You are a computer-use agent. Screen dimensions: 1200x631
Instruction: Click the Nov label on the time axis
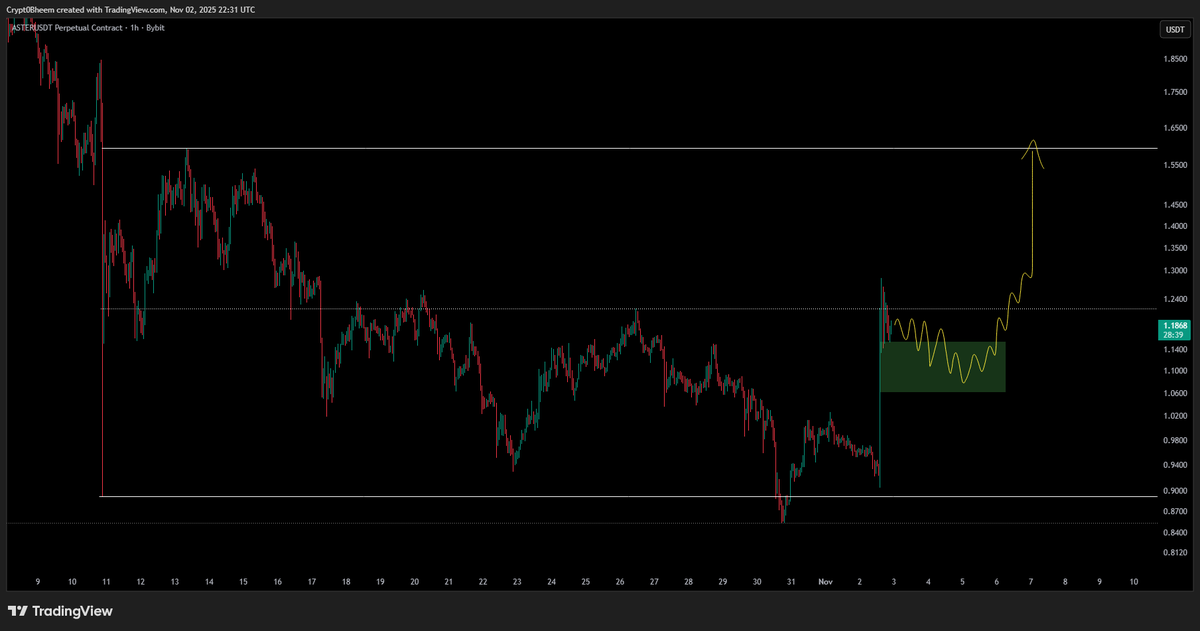click(x=825, y=581)
